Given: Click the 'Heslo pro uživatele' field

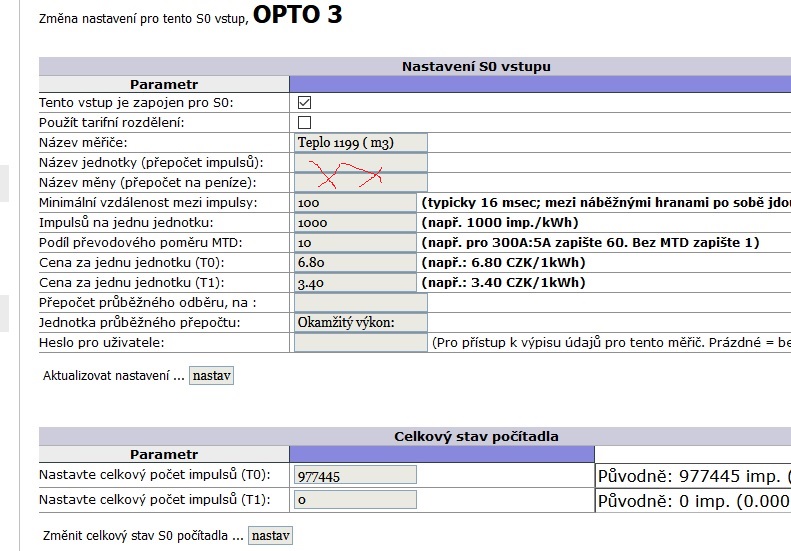Looking at the screenshot, I should pos(360,342).
